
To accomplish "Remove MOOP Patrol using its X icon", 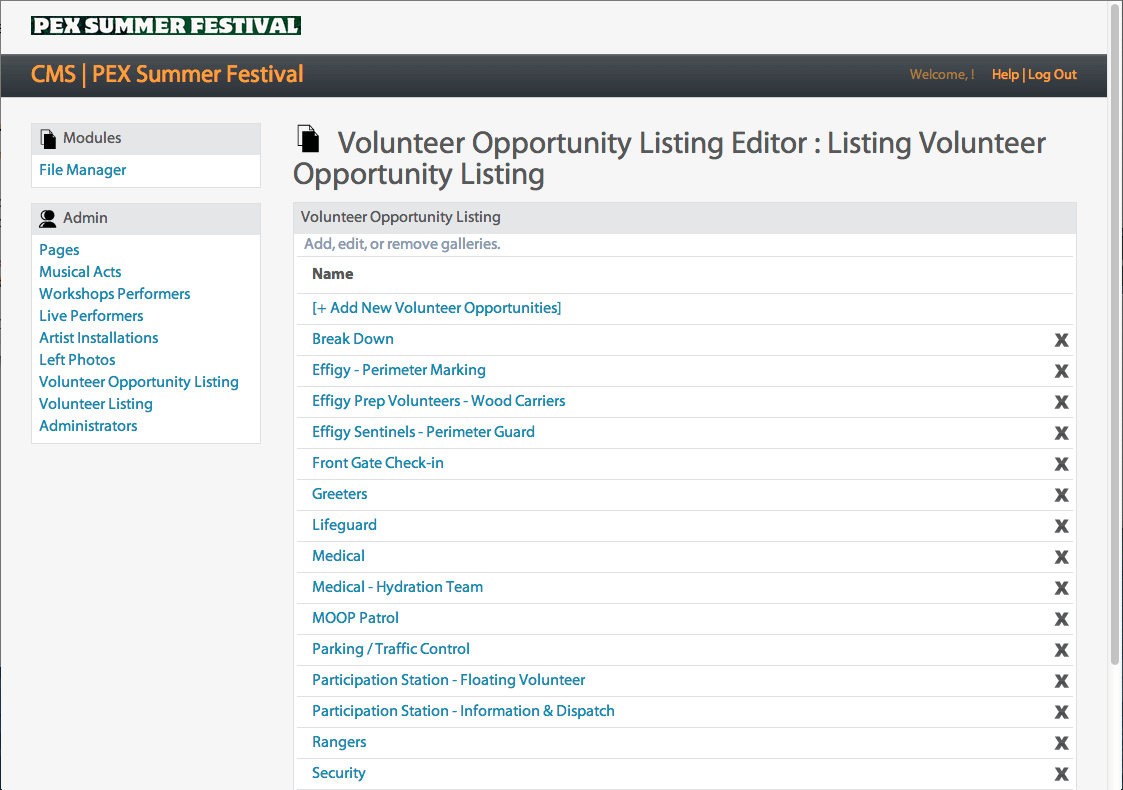I will (x=1061, y=619).
